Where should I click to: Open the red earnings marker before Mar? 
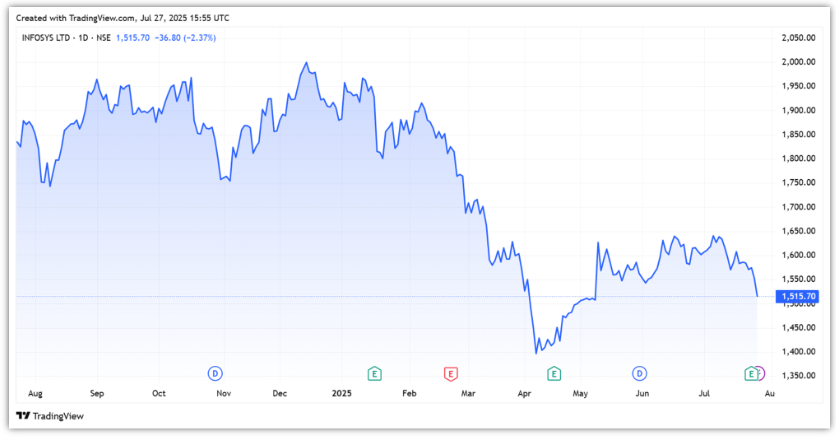450,373
